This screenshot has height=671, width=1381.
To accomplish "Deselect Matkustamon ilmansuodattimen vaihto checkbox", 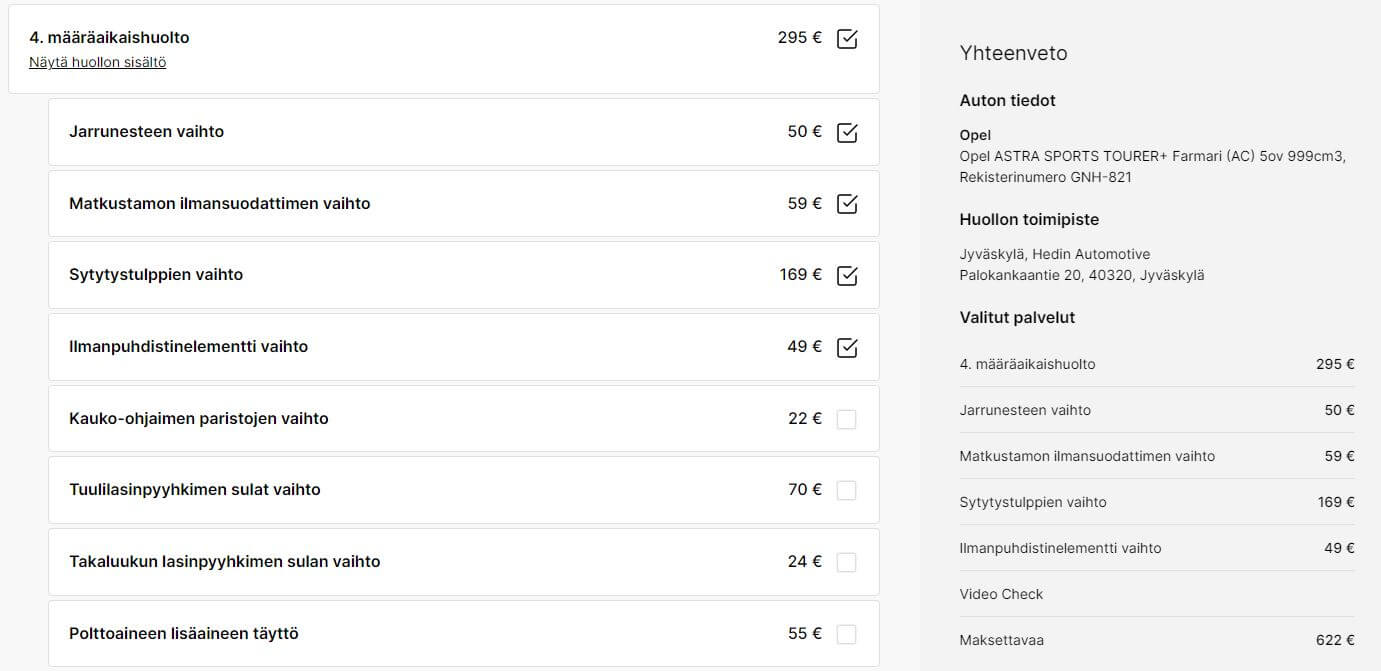I will tap(846, 204).
